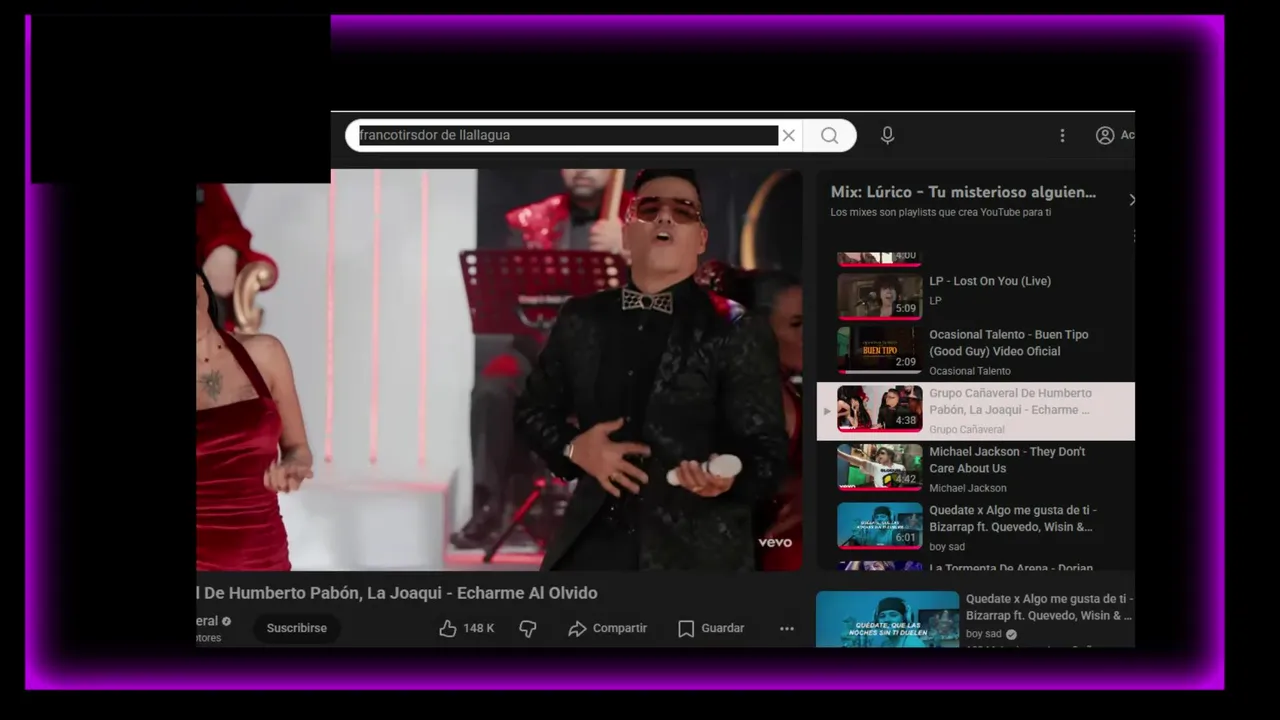Image resolution: width=1280 pixels, height=720 pixels.
Task: Click the Michael Jackson channel name in playlist
Action: [968, 488]
